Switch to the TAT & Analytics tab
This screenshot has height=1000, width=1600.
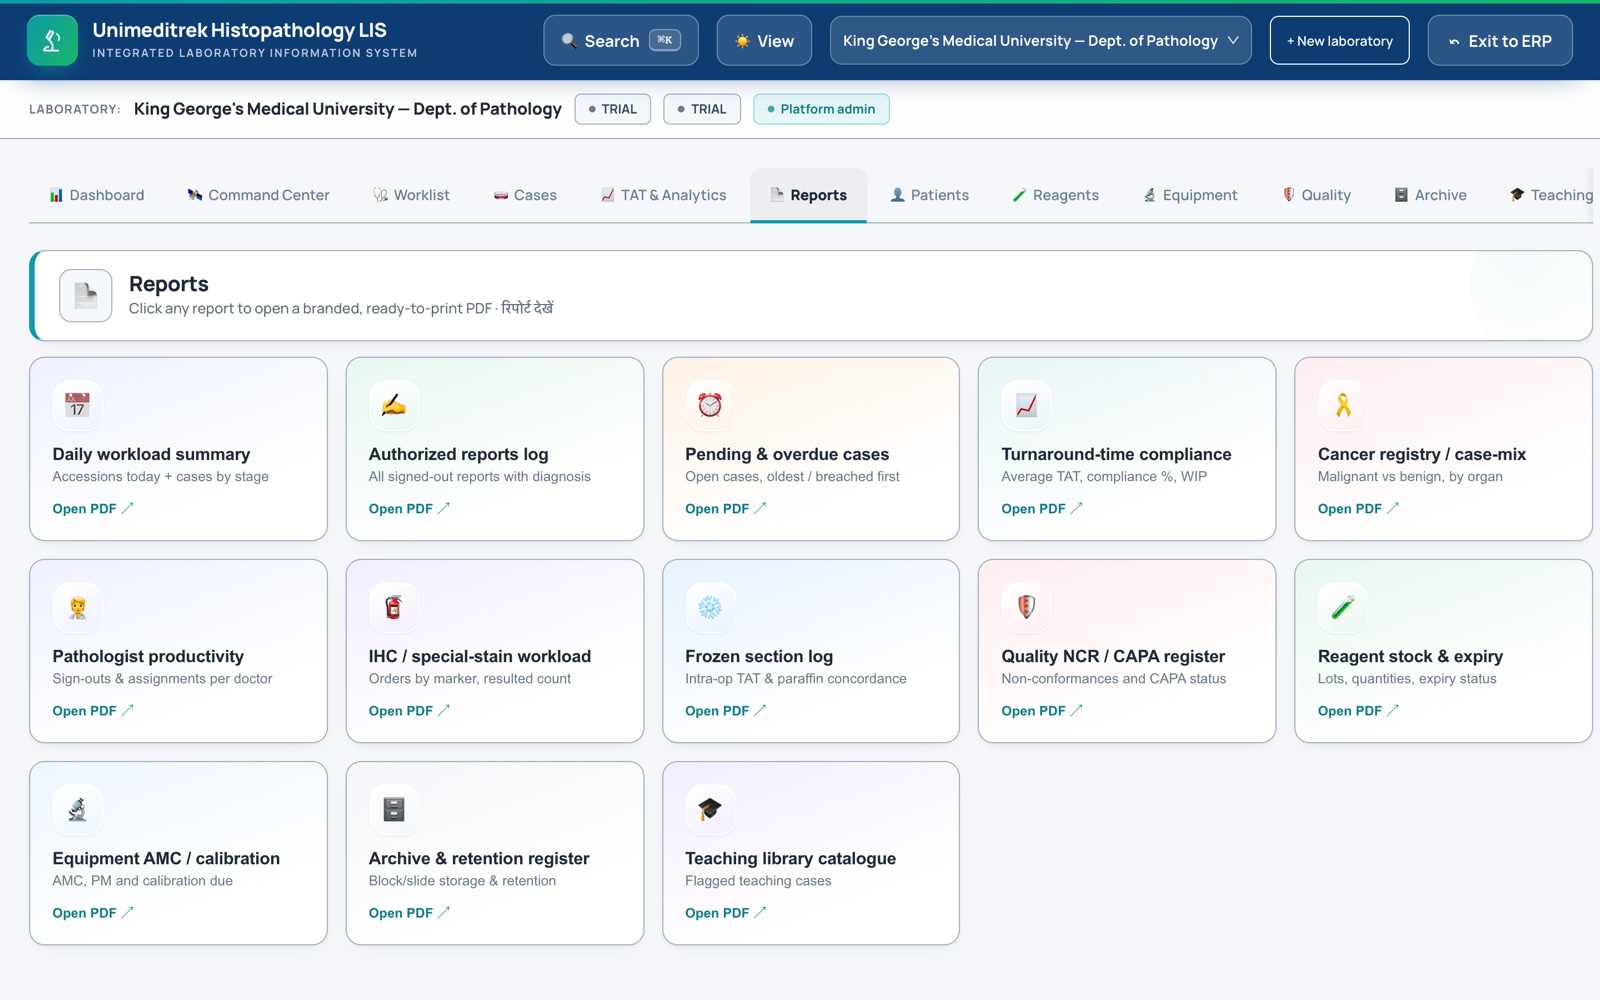click(x=664, y=195)
